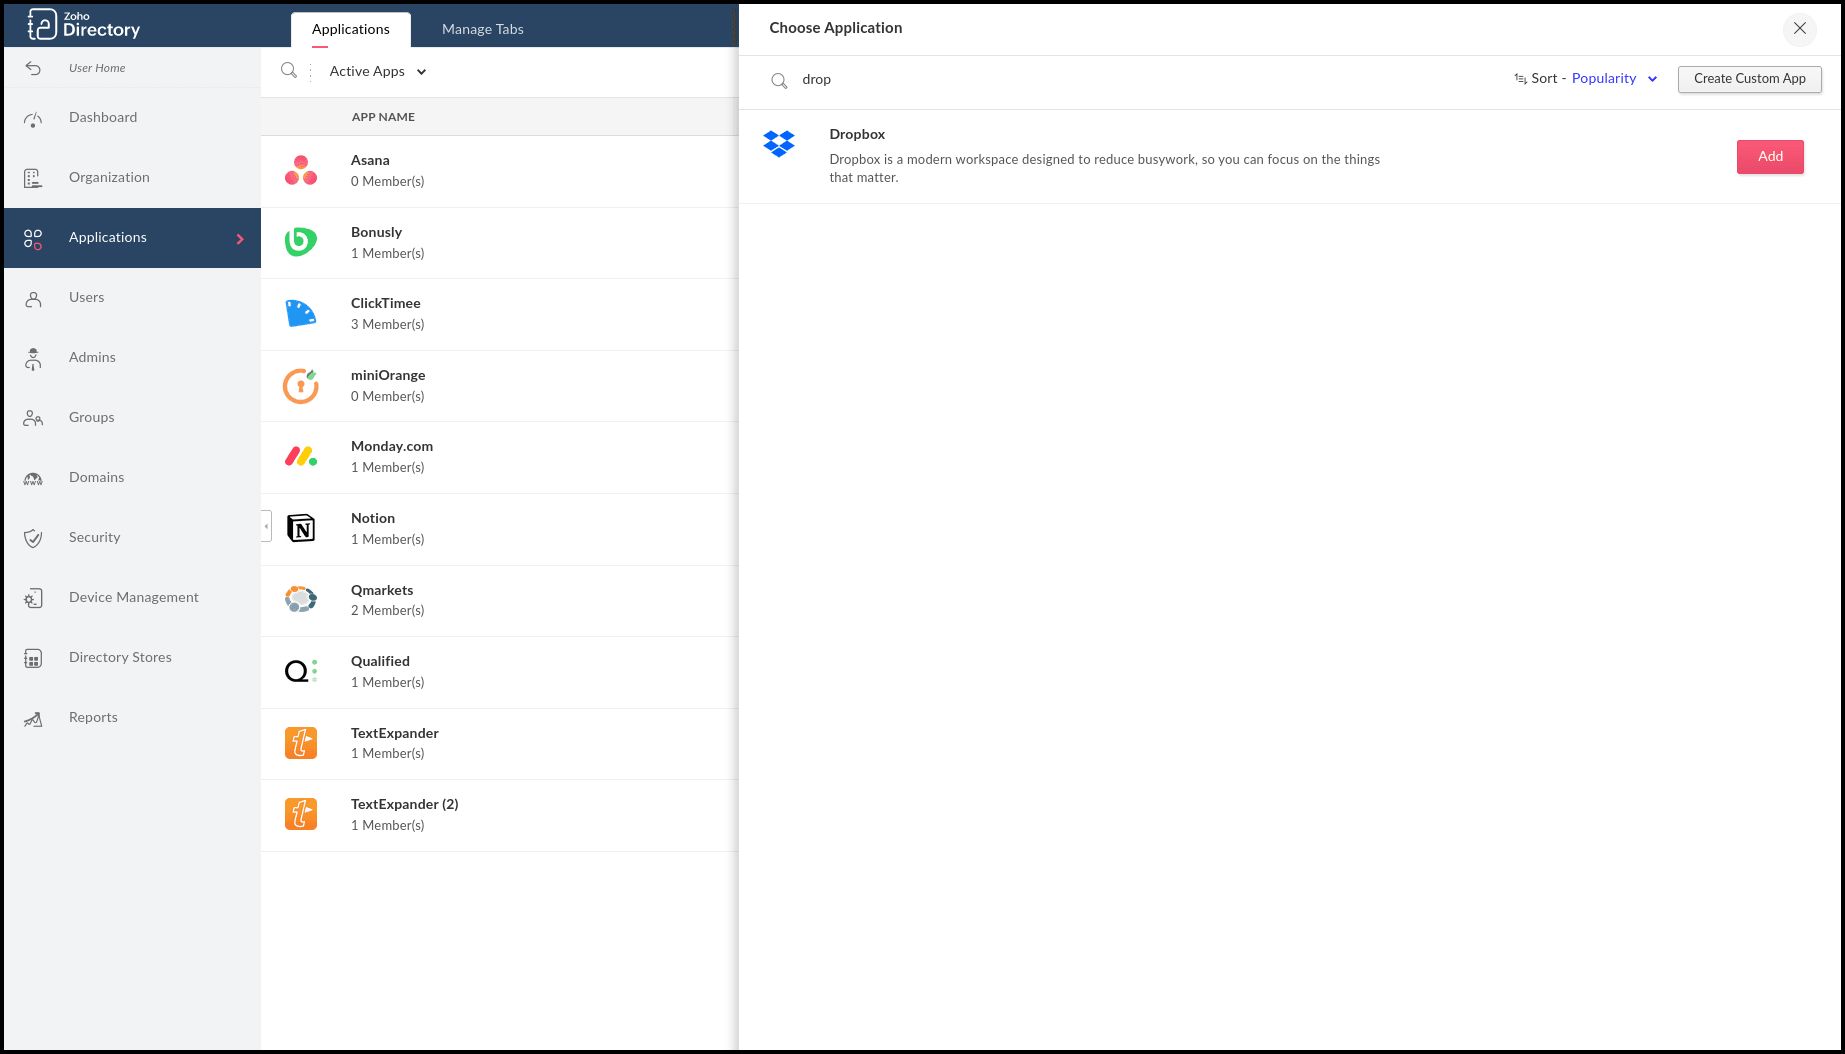Click 'Qmarkets' app name
1845x1054 pixels.
[x=382, y=590]
